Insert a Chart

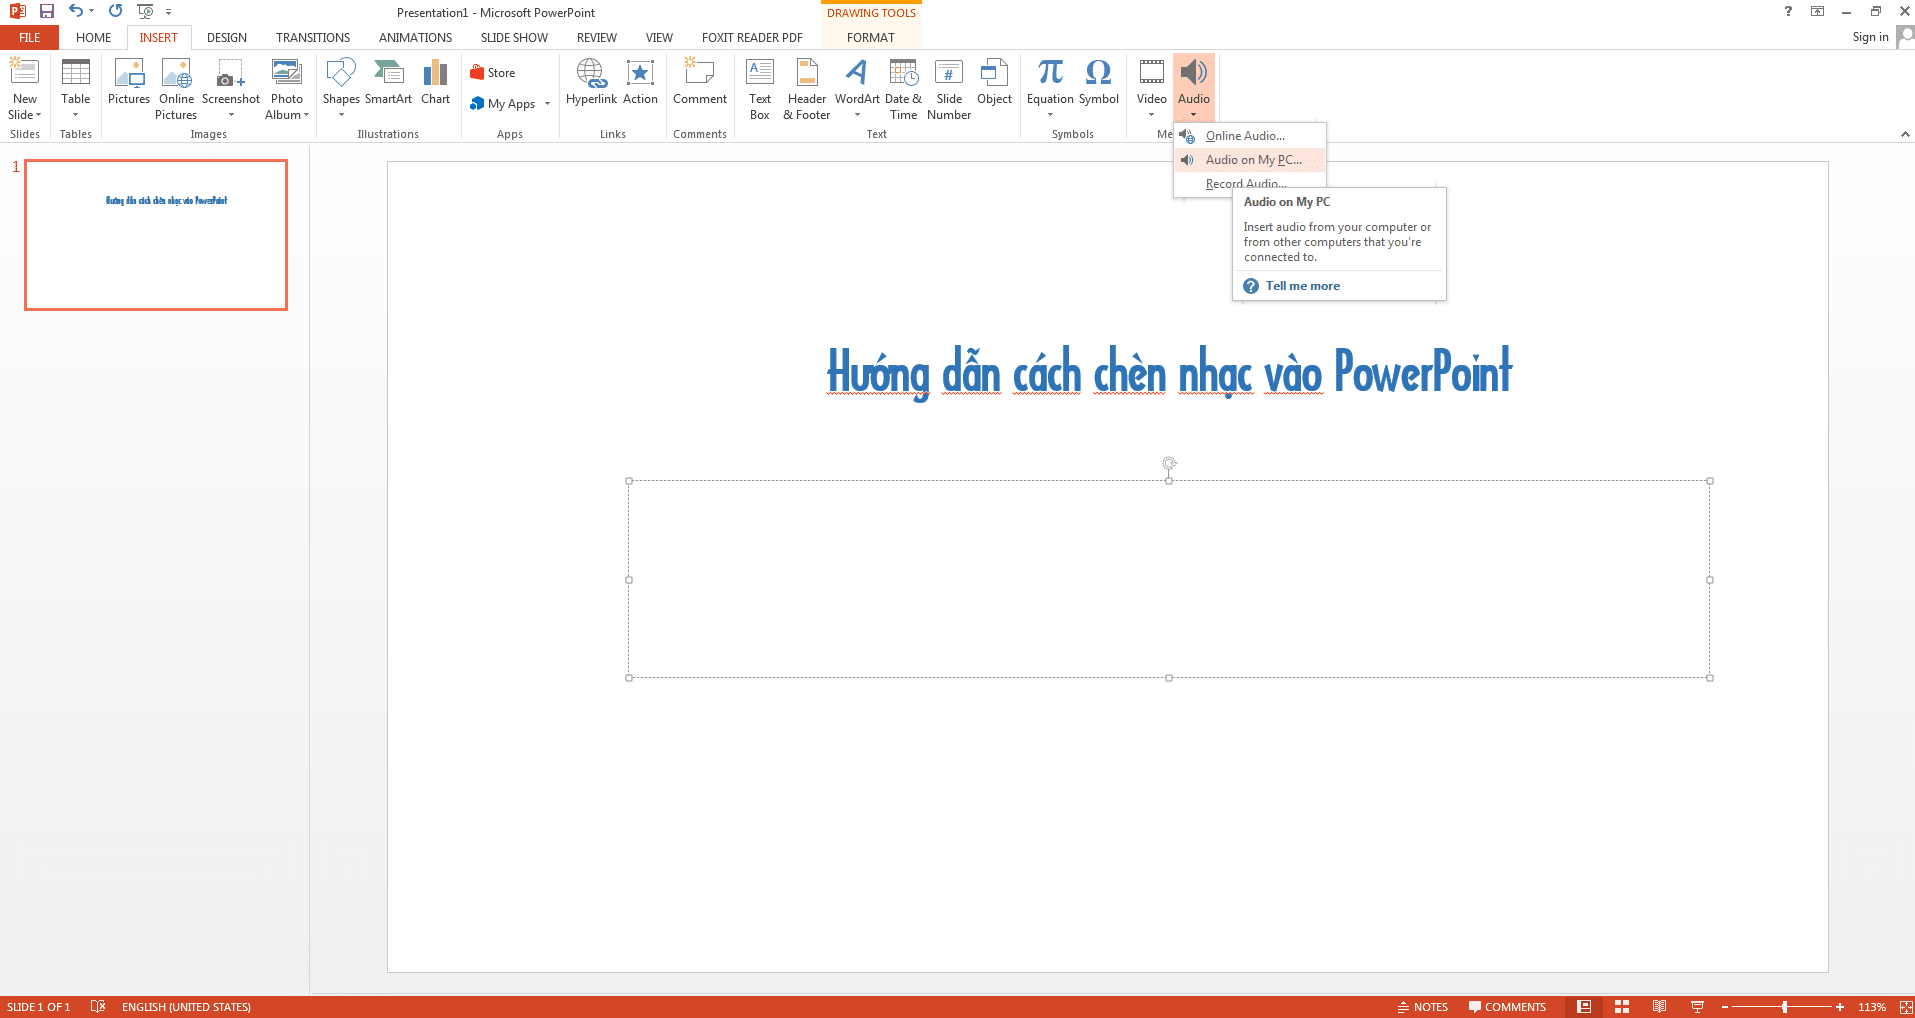click(435, 82)
